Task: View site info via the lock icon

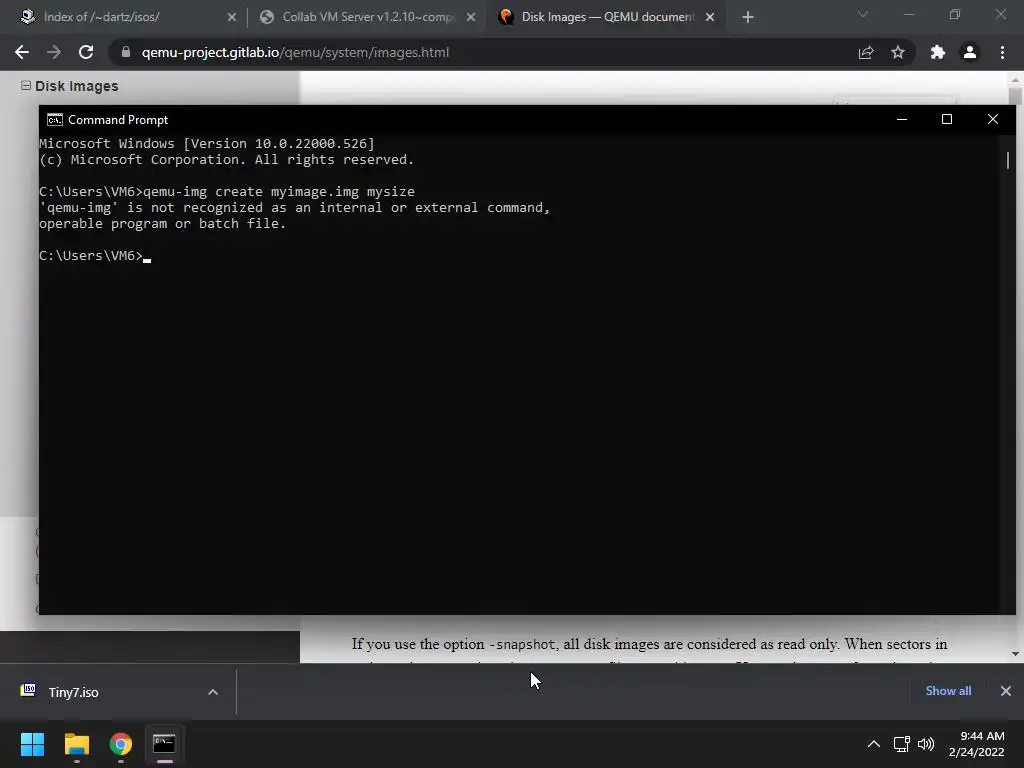Action: click(x=125, y=52)
